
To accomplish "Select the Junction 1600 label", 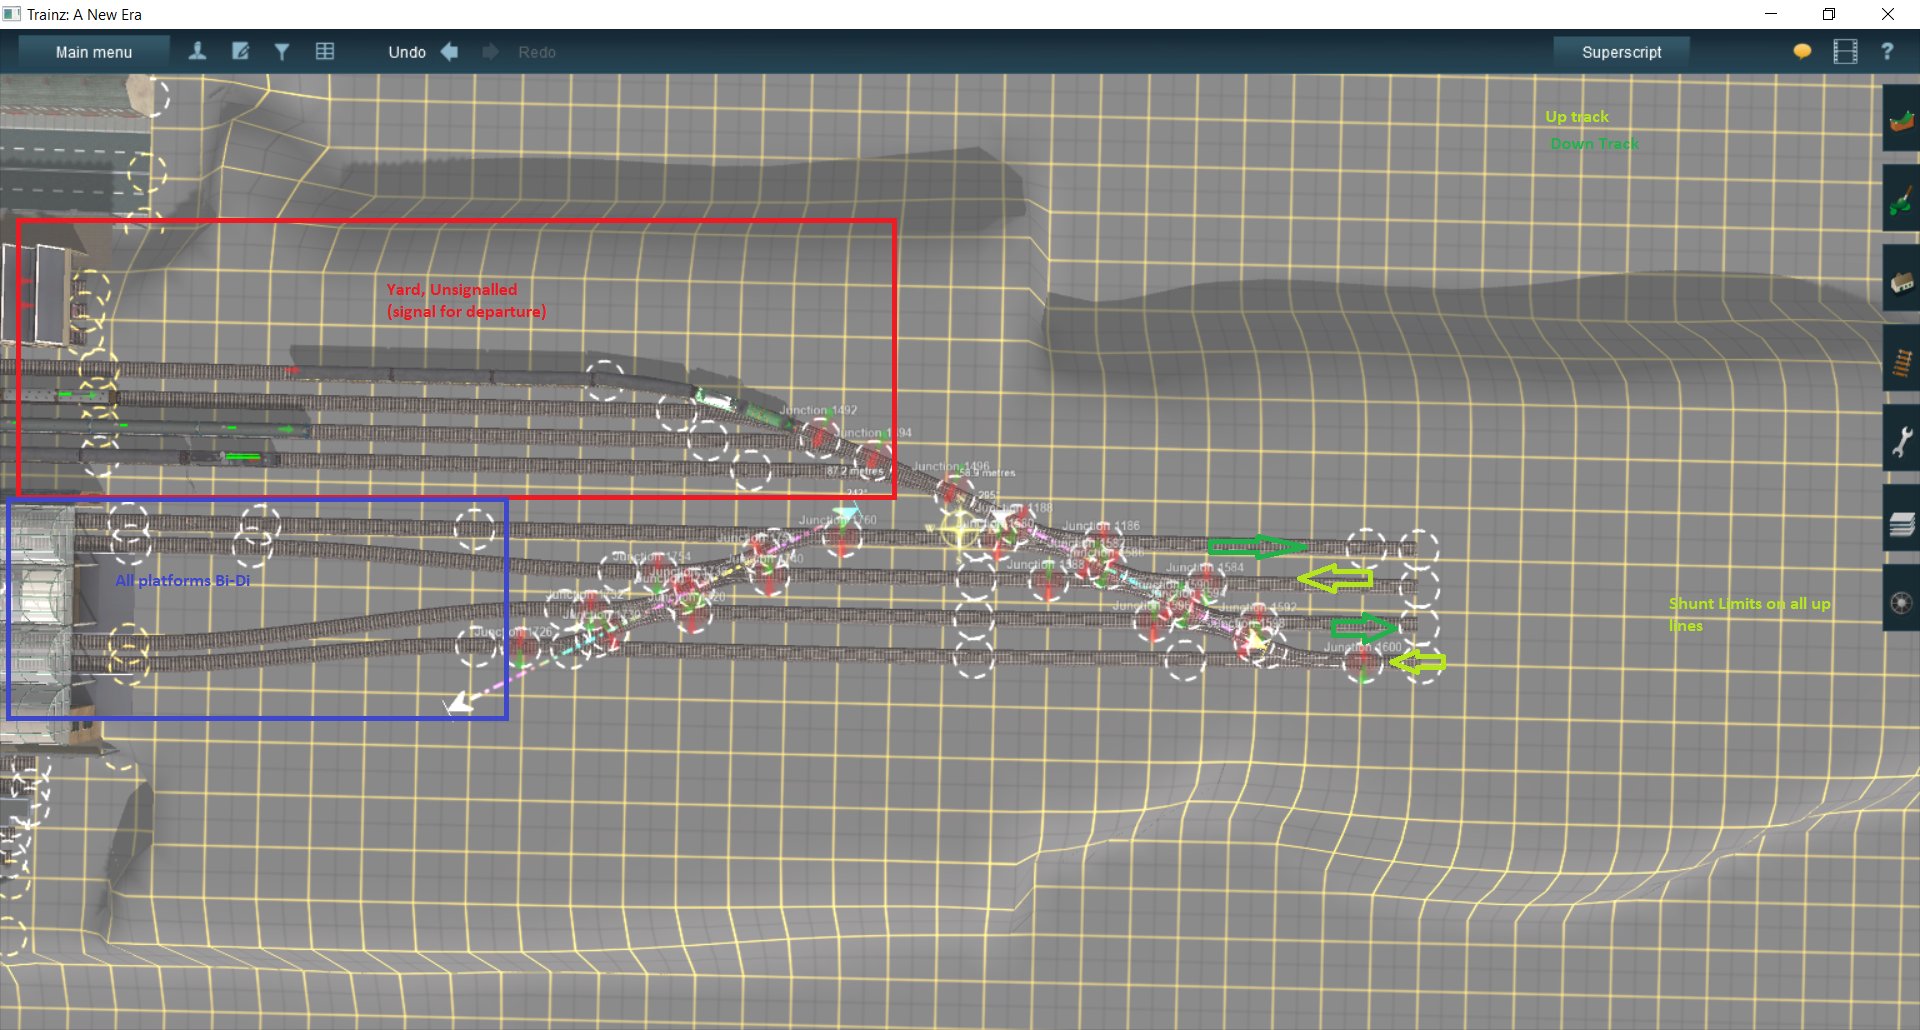I will [1363, 647].
